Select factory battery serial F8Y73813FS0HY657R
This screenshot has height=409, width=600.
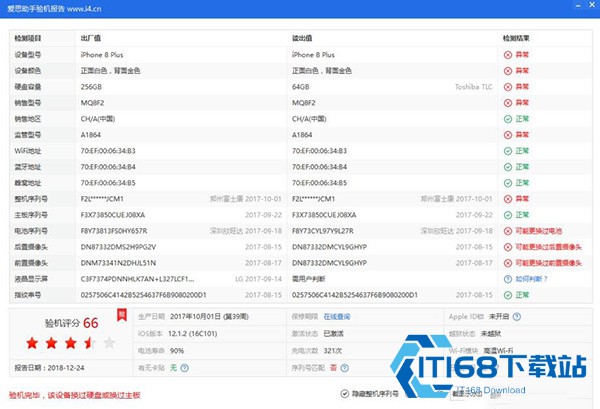(x=114, y=231)
